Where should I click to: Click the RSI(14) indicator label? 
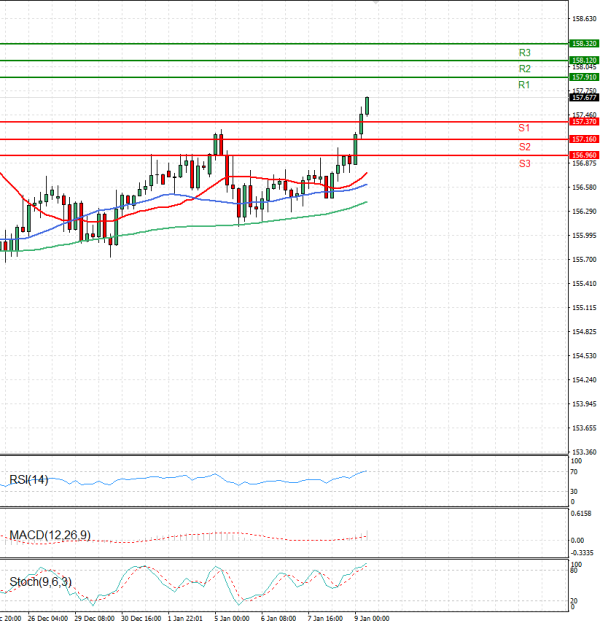coord(28,480)
